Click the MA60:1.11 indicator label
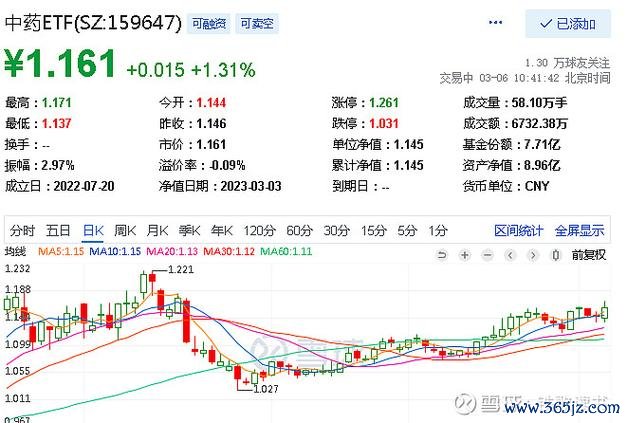627x423 pixels. pyautogui.click(x=286, y=251)
